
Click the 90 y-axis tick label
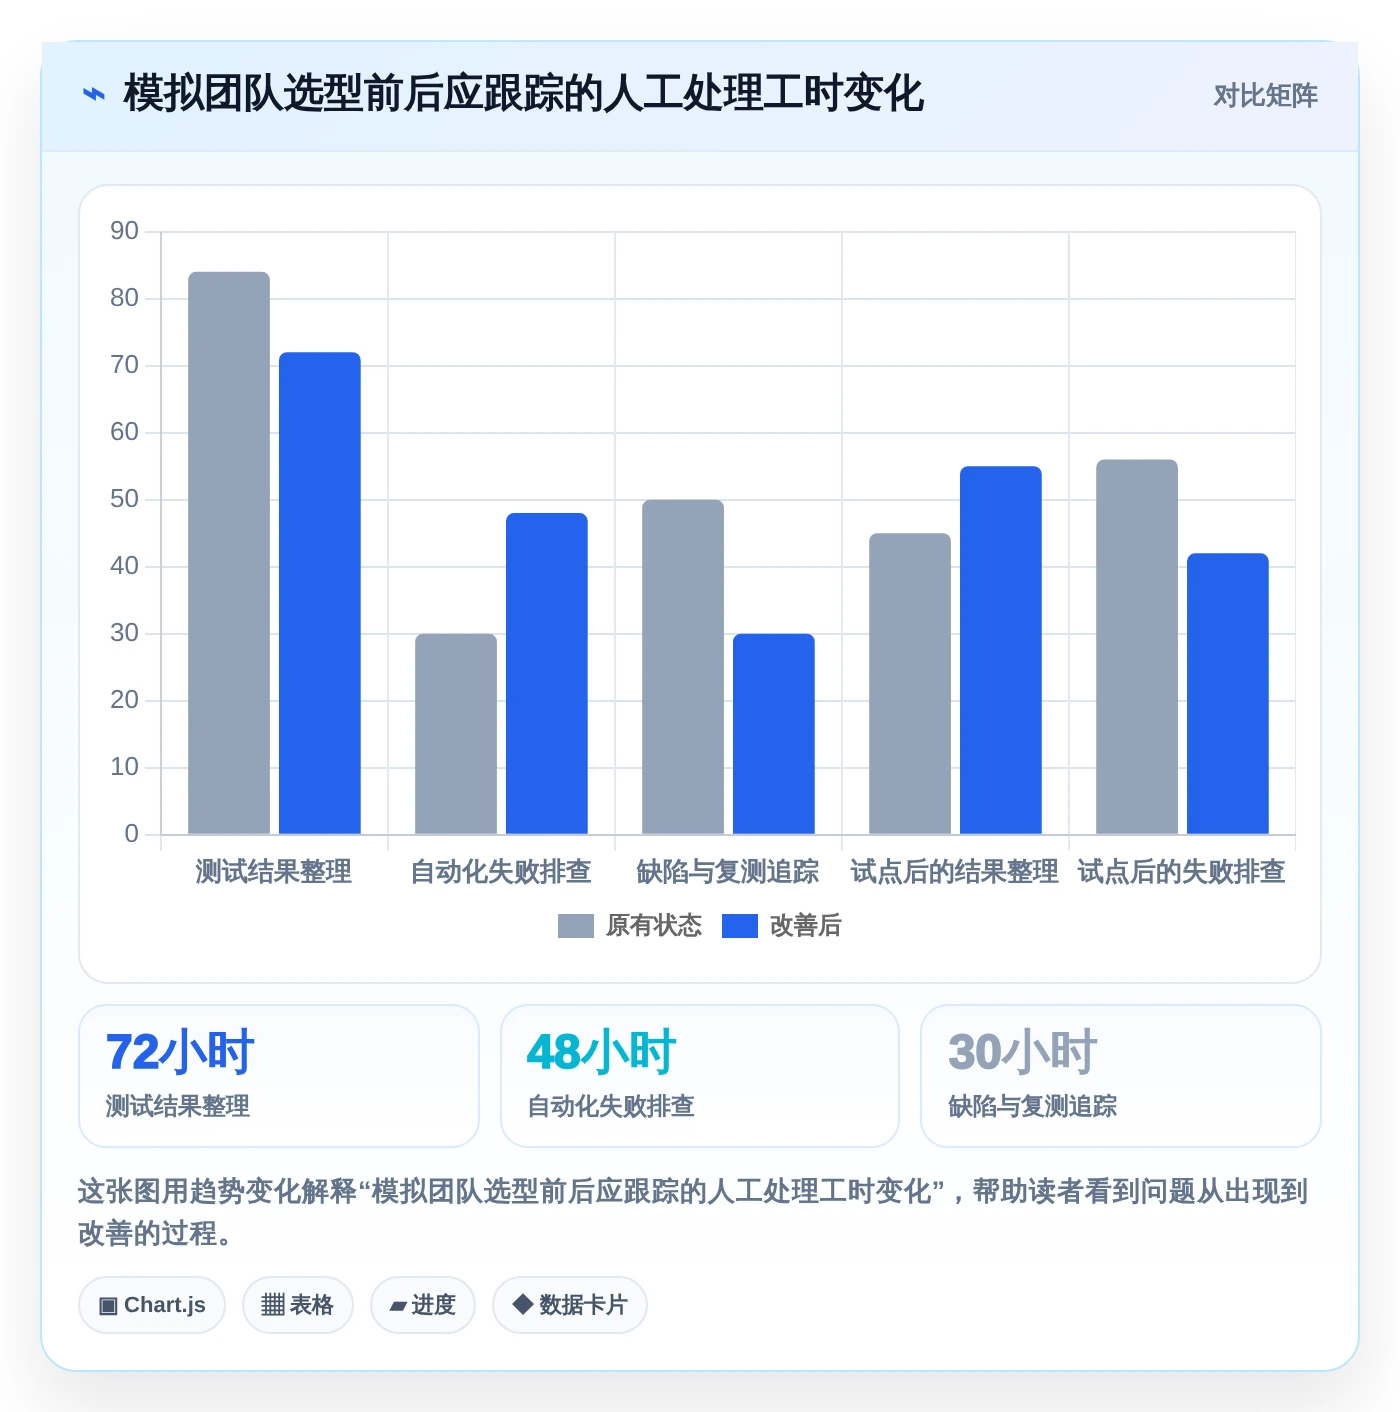pyautogui.click(x=125, y=231)
